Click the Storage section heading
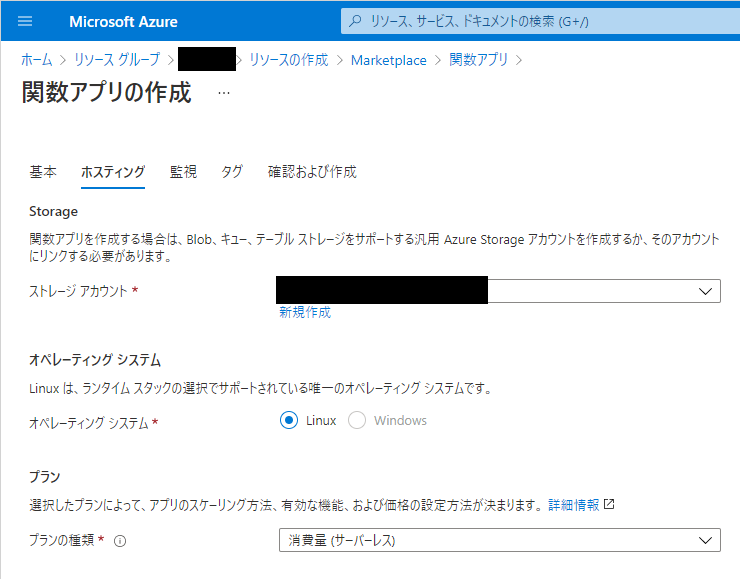 (x=53, y=211)
